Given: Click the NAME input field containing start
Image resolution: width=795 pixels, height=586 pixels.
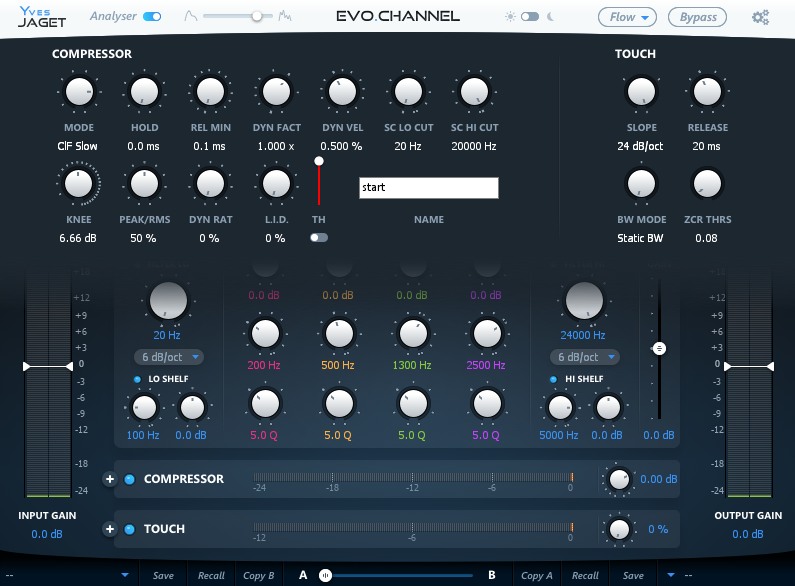Looking at the screenshot, I should click(429, 188).
